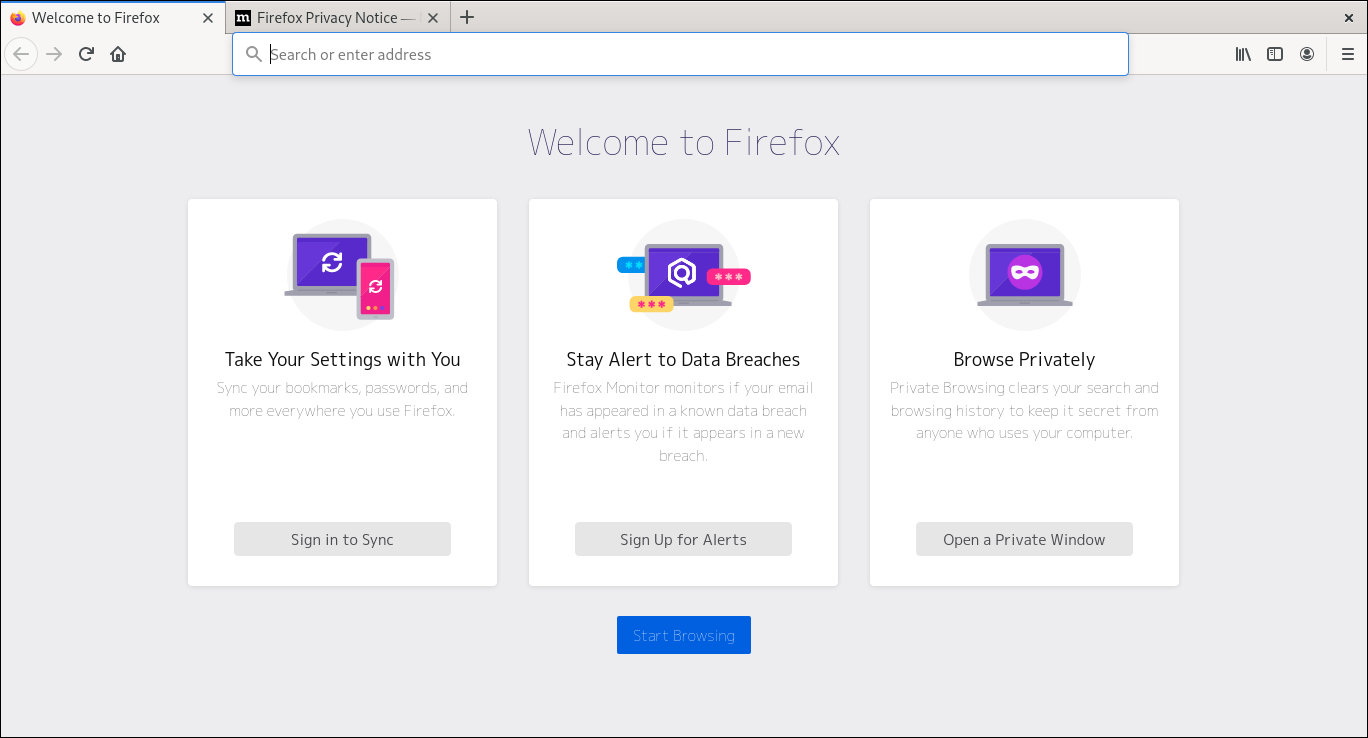Click the Take Your Settings with You title

point(342,360)
